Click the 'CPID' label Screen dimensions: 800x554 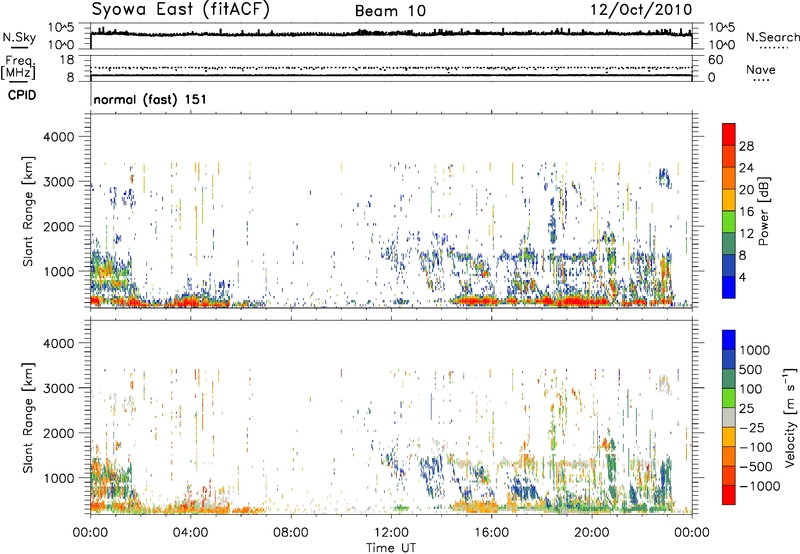point(22,95)
